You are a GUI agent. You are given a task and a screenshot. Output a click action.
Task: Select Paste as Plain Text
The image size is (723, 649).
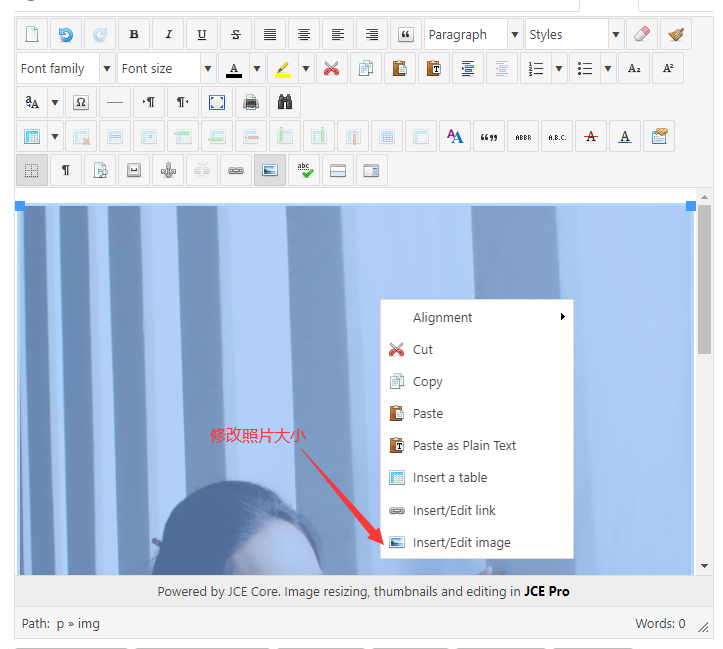point(464,446)
